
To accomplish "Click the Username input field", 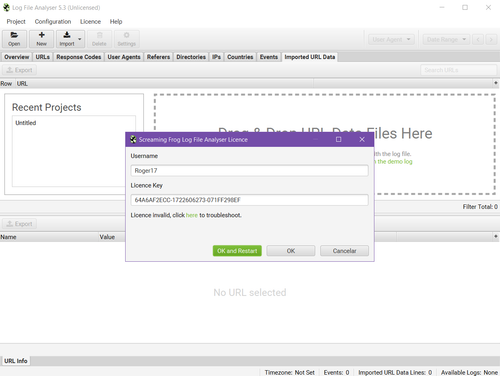I will click(x=249, y=171).
